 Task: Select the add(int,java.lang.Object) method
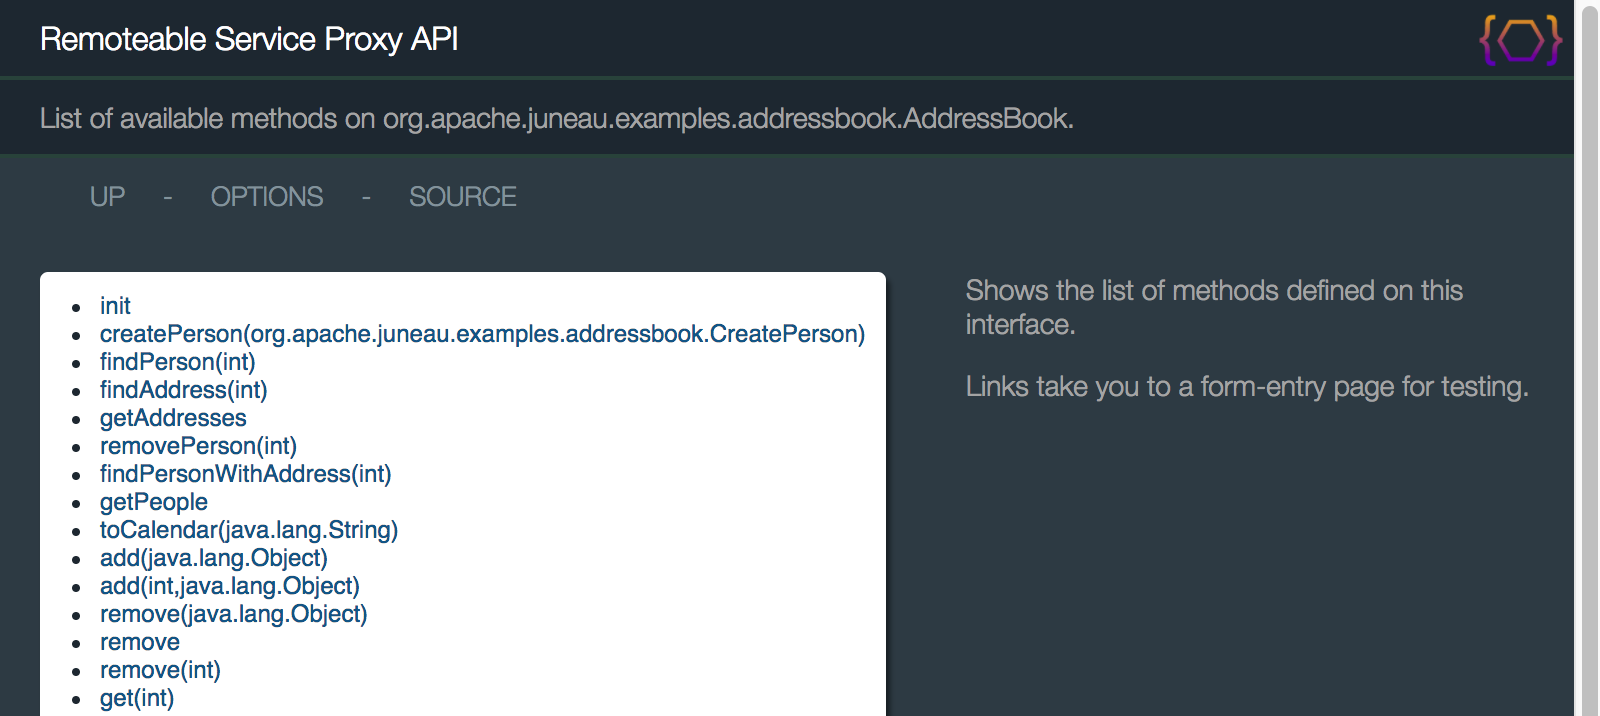[x=229, y=586]
